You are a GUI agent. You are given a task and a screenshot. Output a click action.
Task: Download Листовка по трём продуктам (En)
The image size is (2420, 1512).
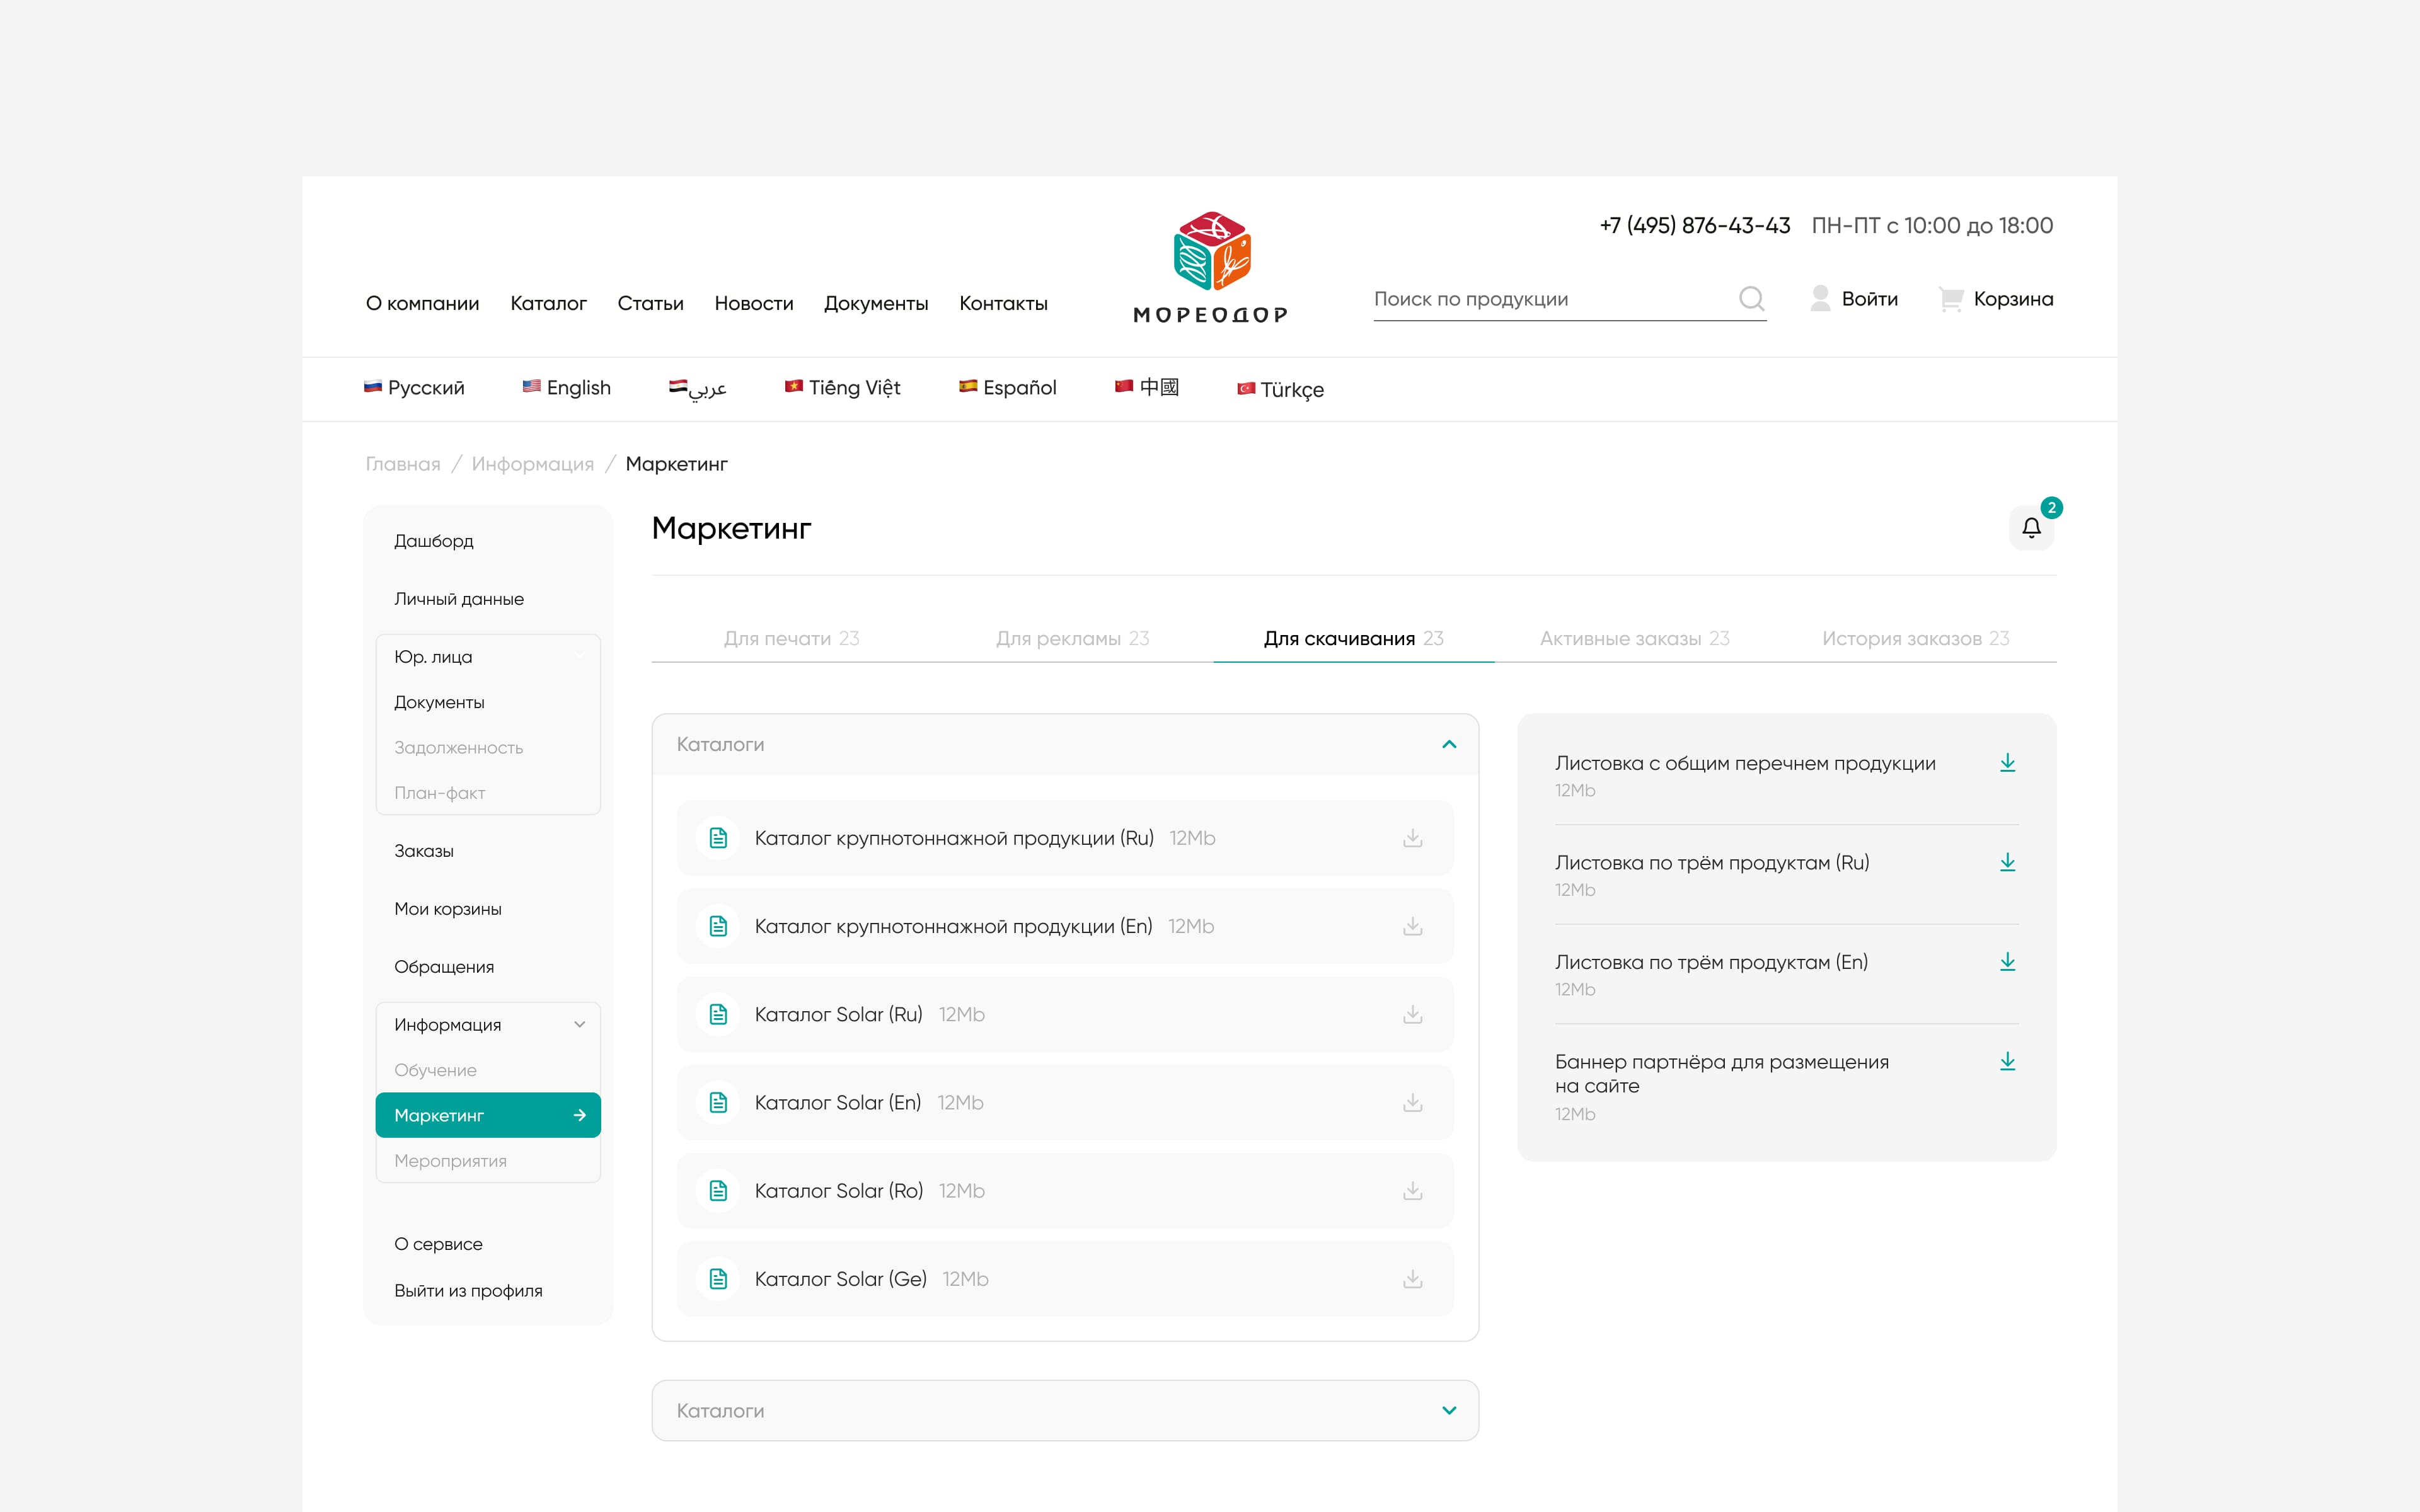[2007, 963]
